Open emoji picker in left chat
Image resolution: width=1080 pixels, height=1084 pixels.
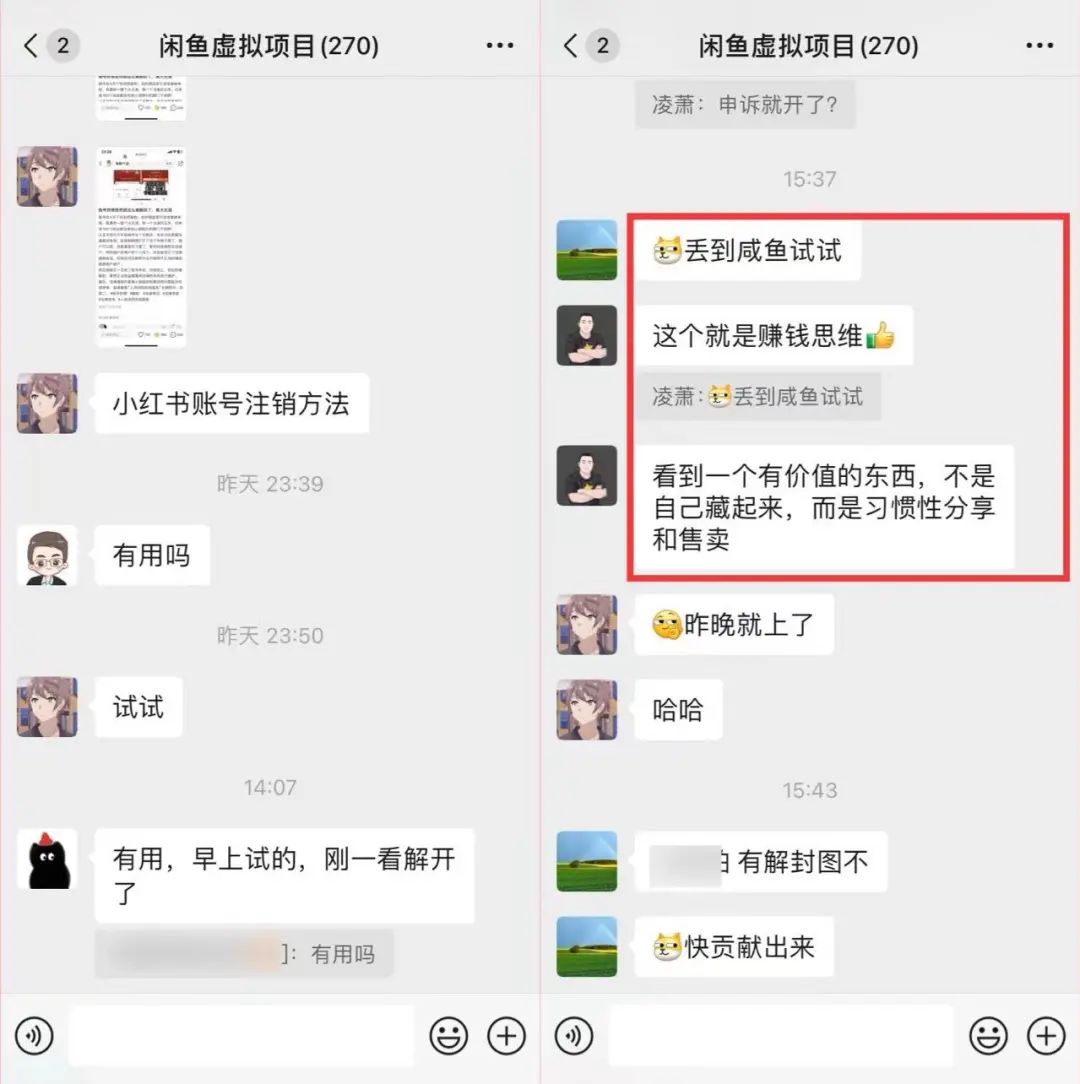point(449,1036)
